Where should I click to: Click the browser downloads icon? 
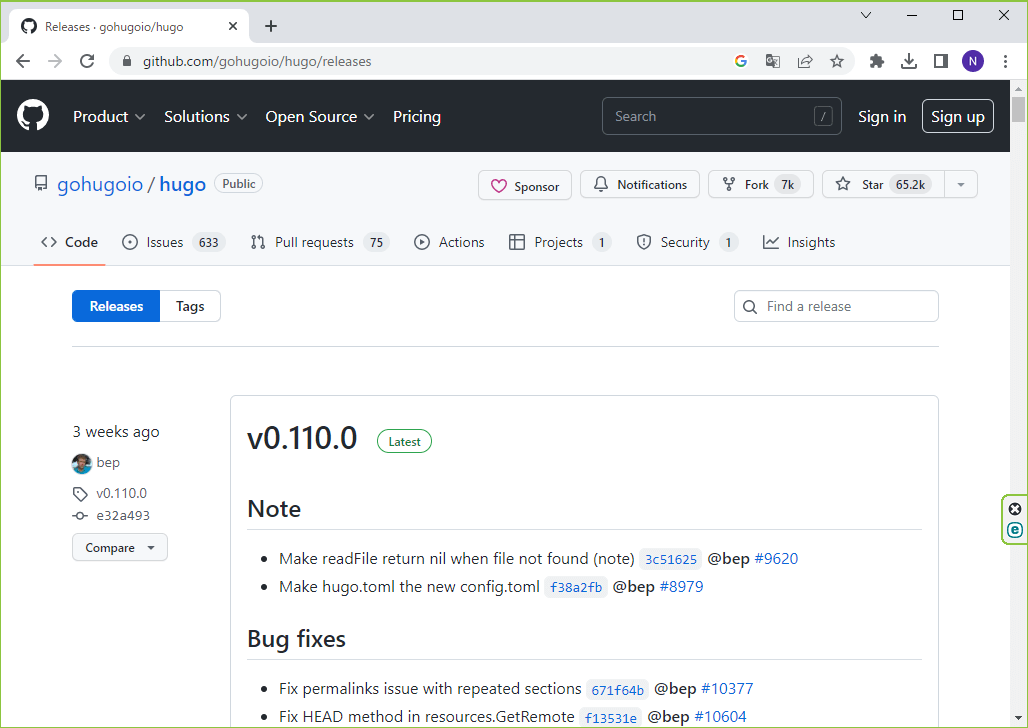point(909,61)
